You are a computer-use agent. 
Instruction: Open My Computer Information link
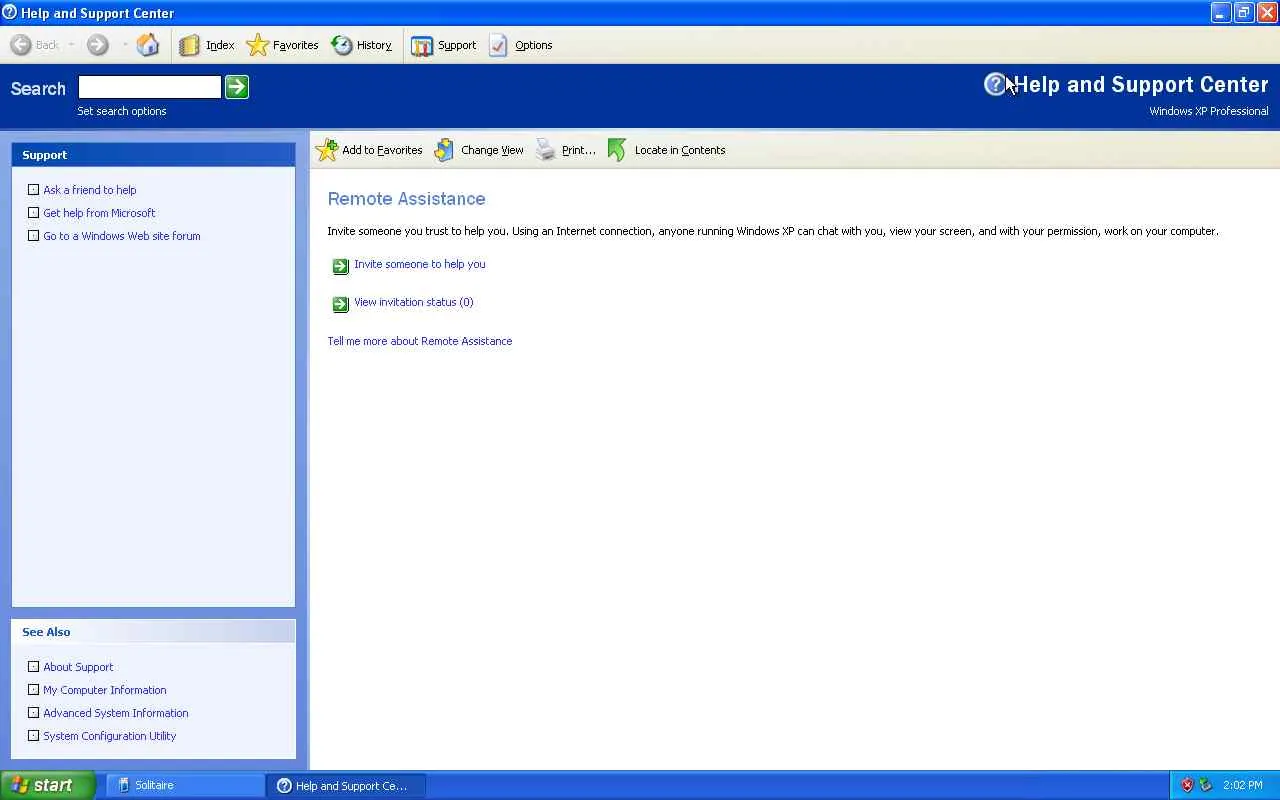click(x=105, y=690)
